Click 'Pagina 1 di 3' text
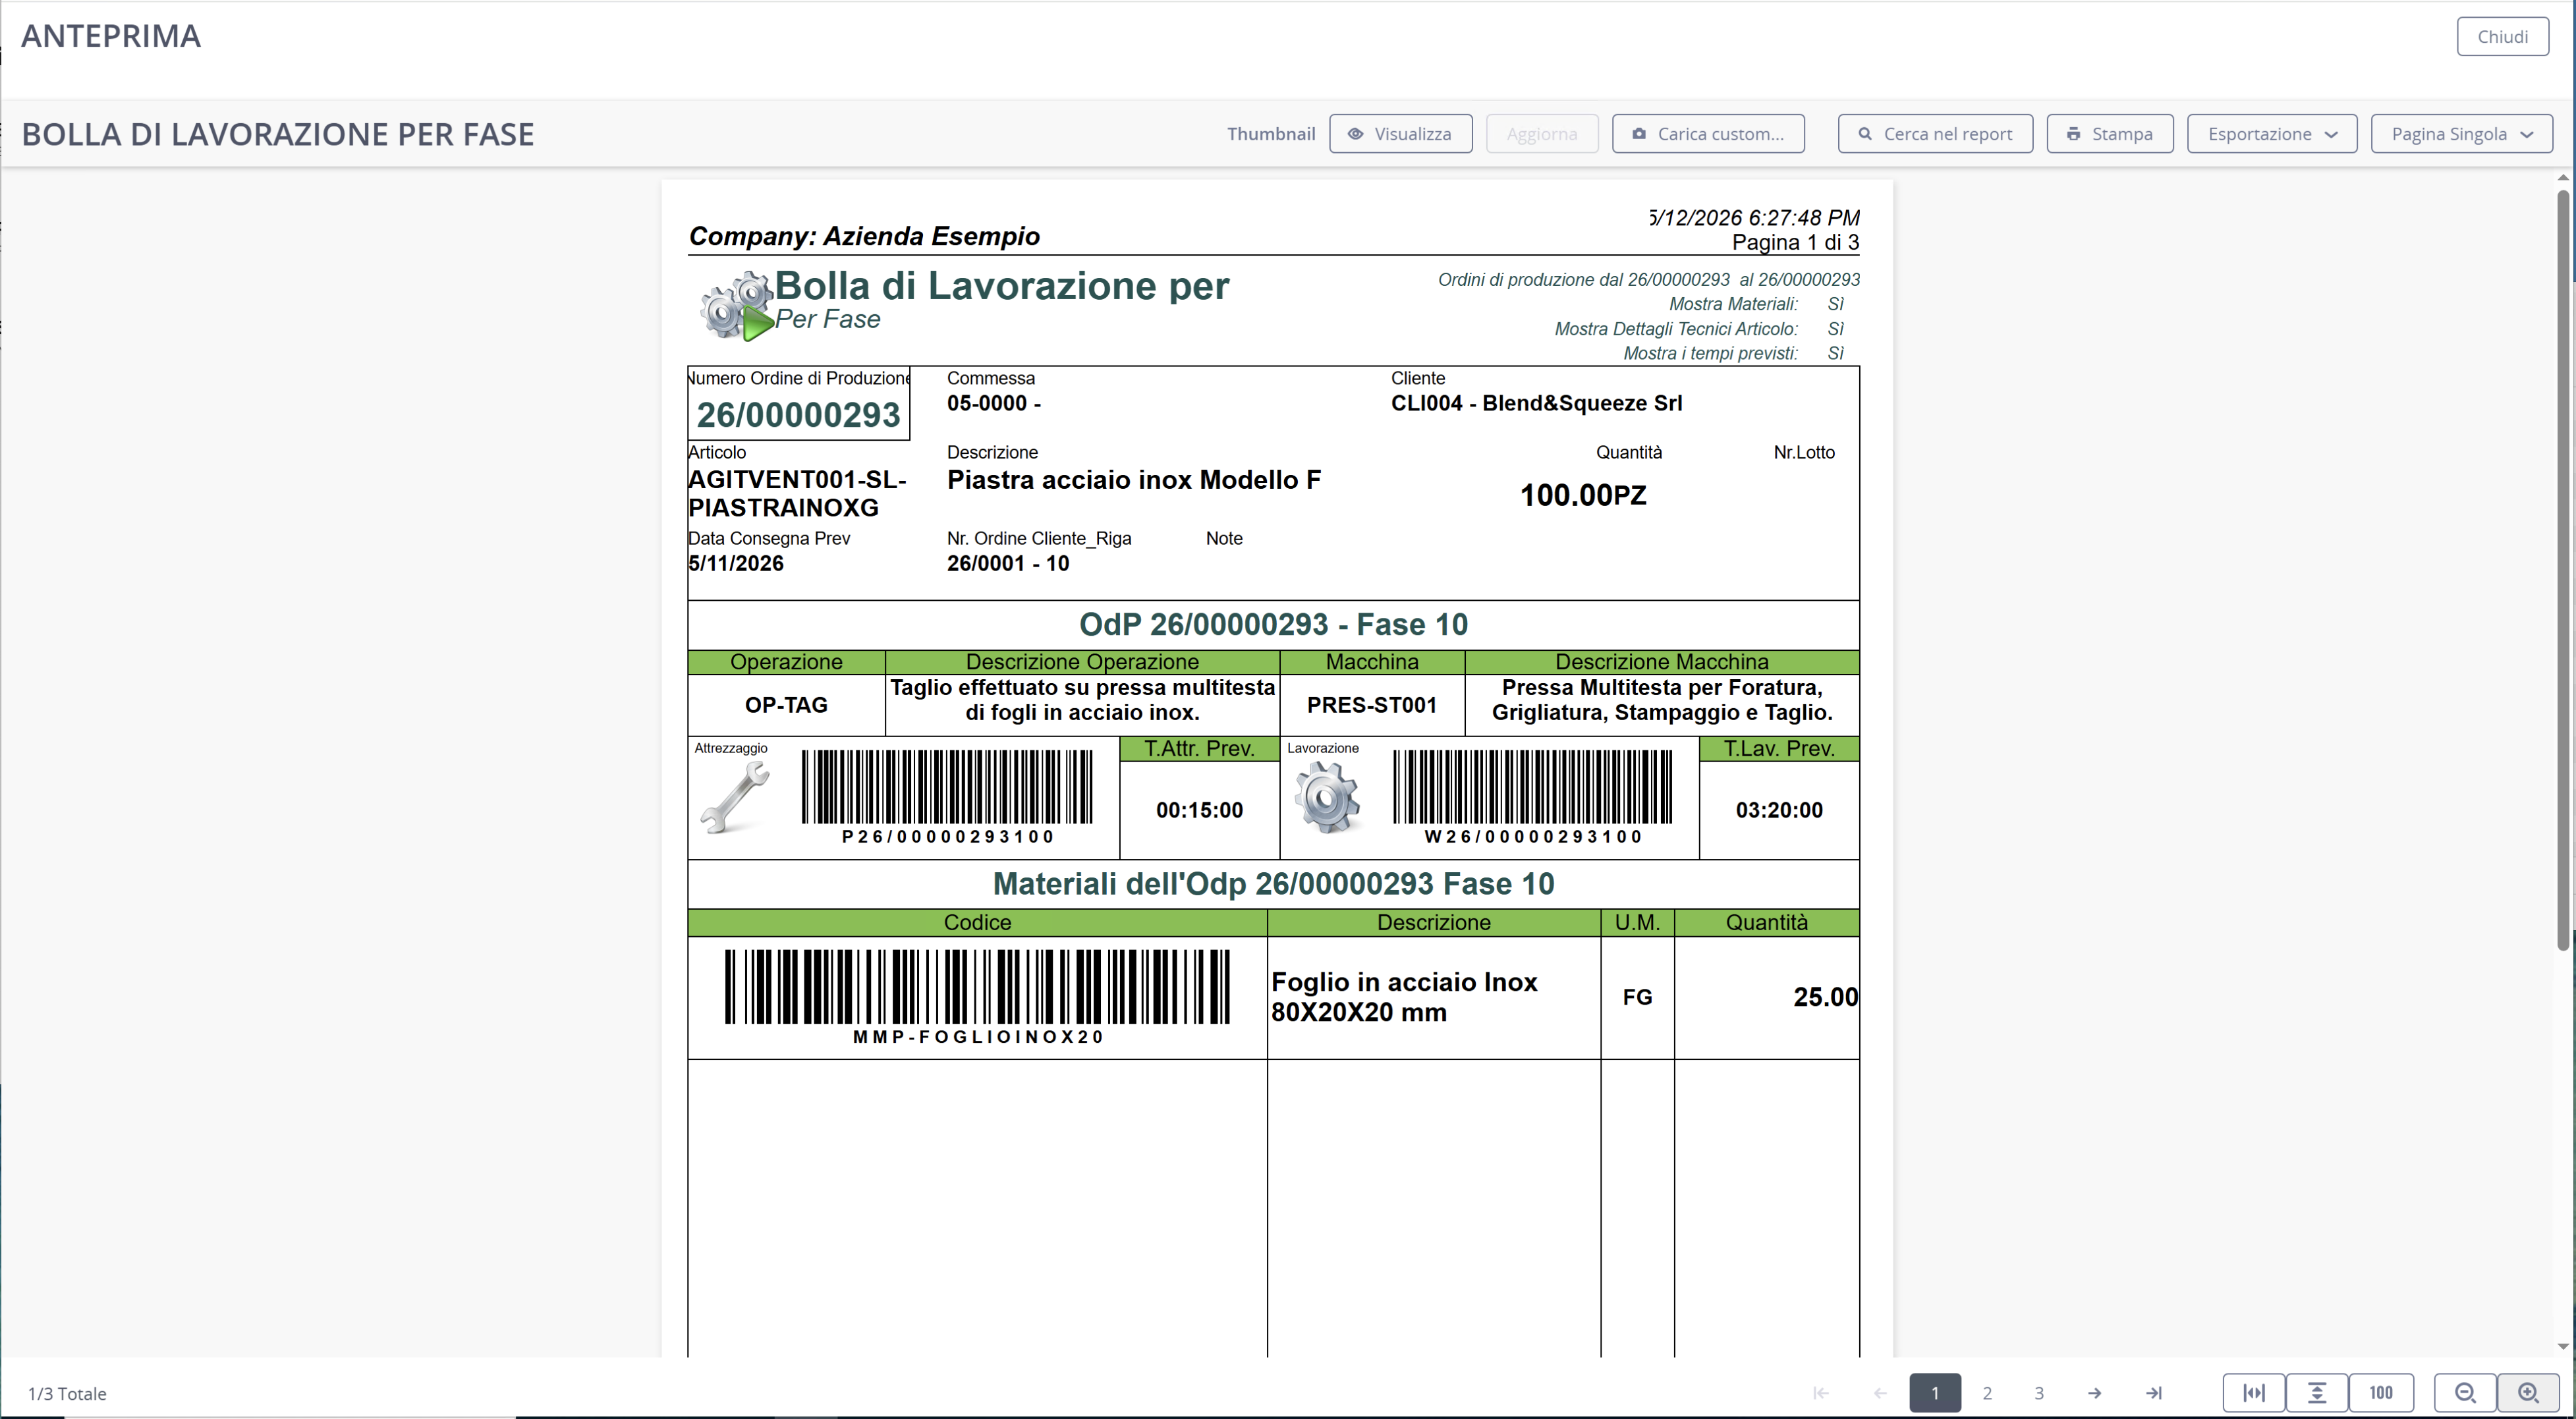2576x1419 pixels. click(x=1795, y=242)
